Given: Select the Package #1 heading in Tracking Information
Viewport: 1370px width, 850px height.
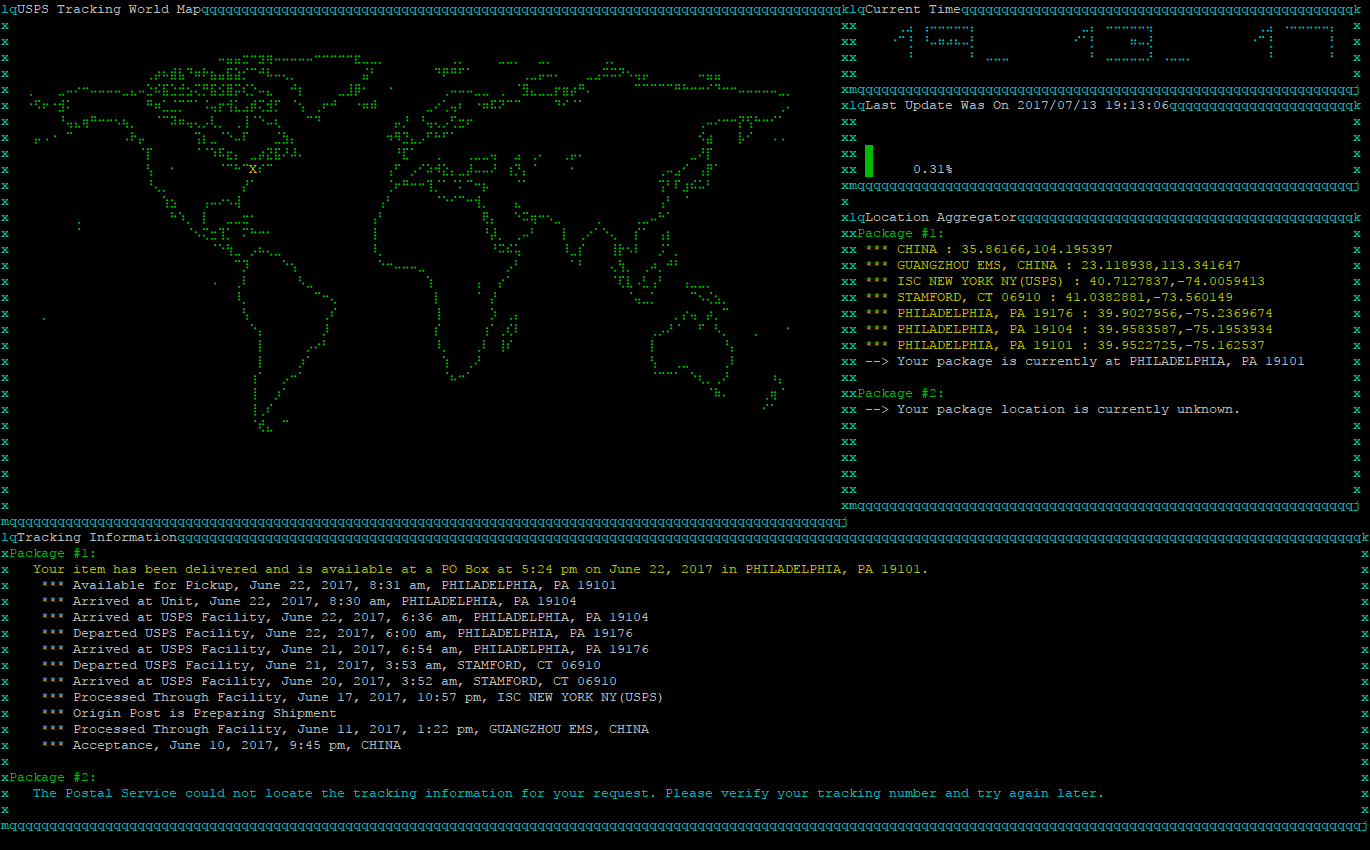Looking at the screenshot, I should 53,553.
